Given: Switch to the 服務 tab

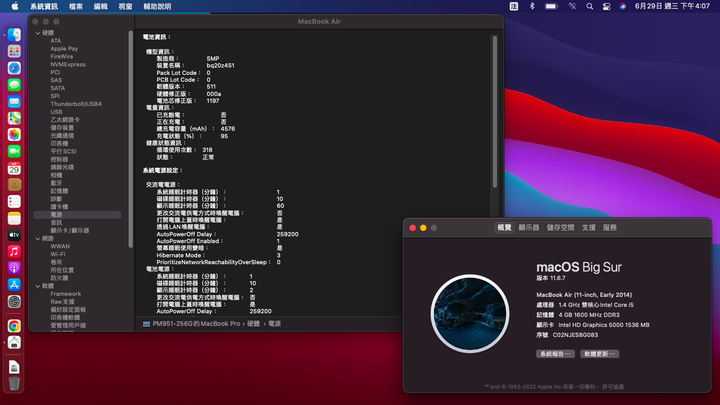Looking at the screenshot, I should coord(610,228).
